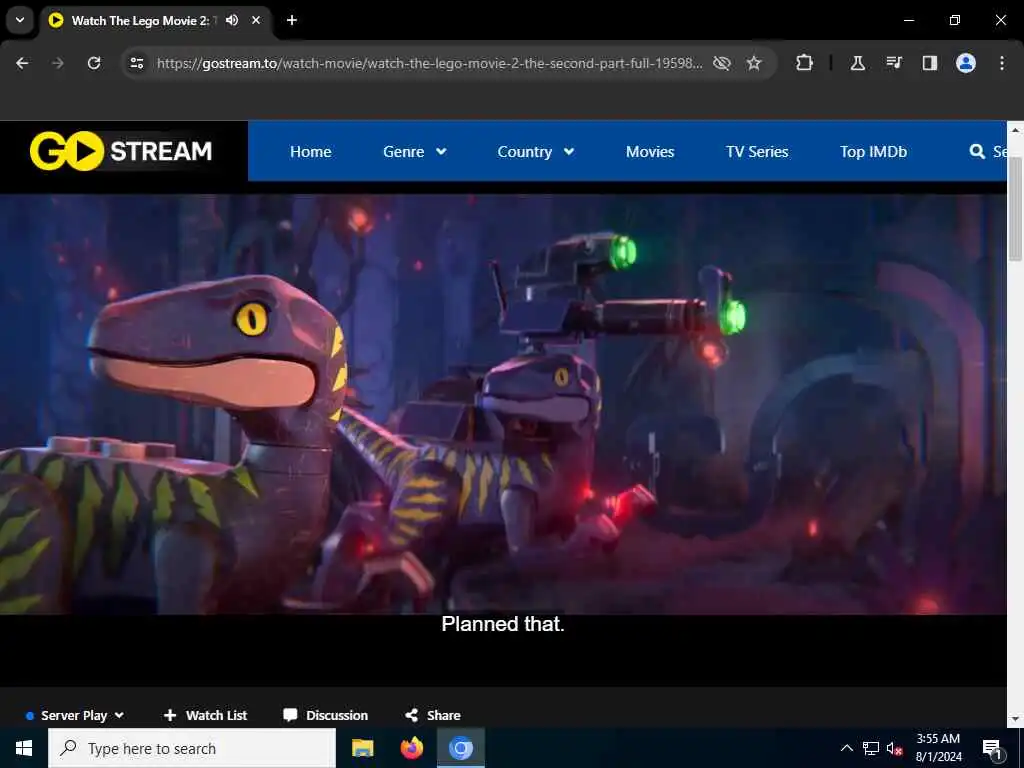Click the Windows taskbar search box
Screen dimensions: 1024x768
(192, 748)
